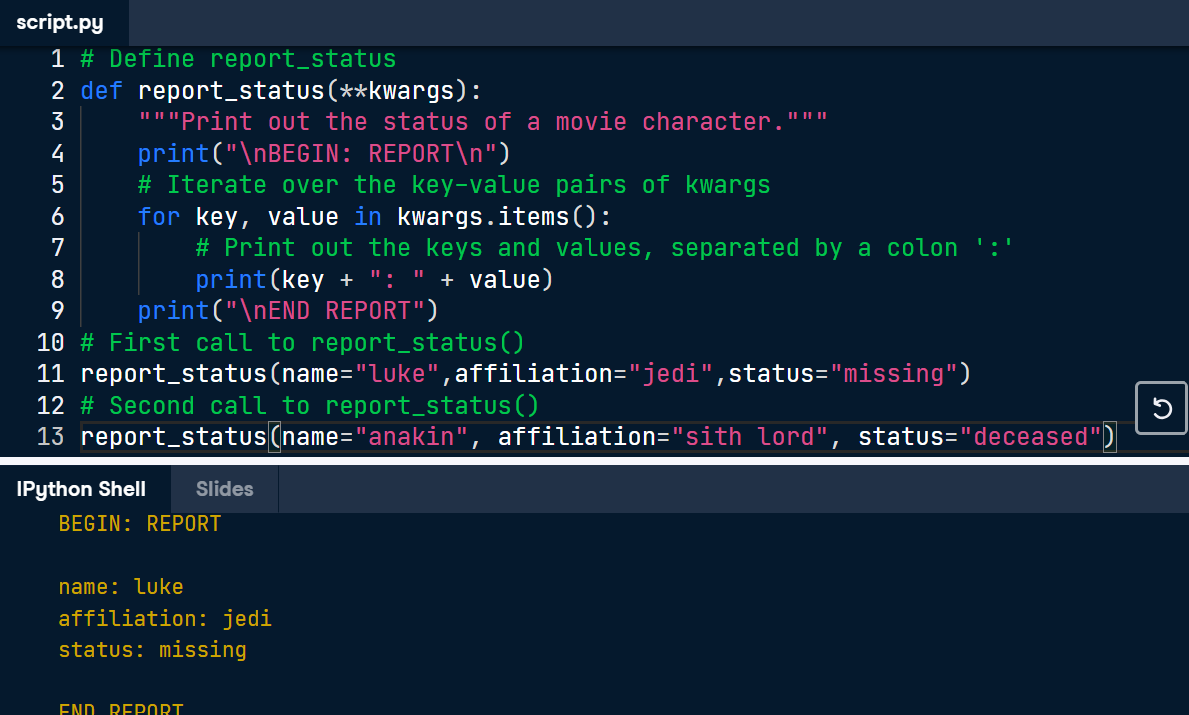1189x715 pixels.
Task: Click line number 13 in the gutter
Action: [x=50, y=437]
